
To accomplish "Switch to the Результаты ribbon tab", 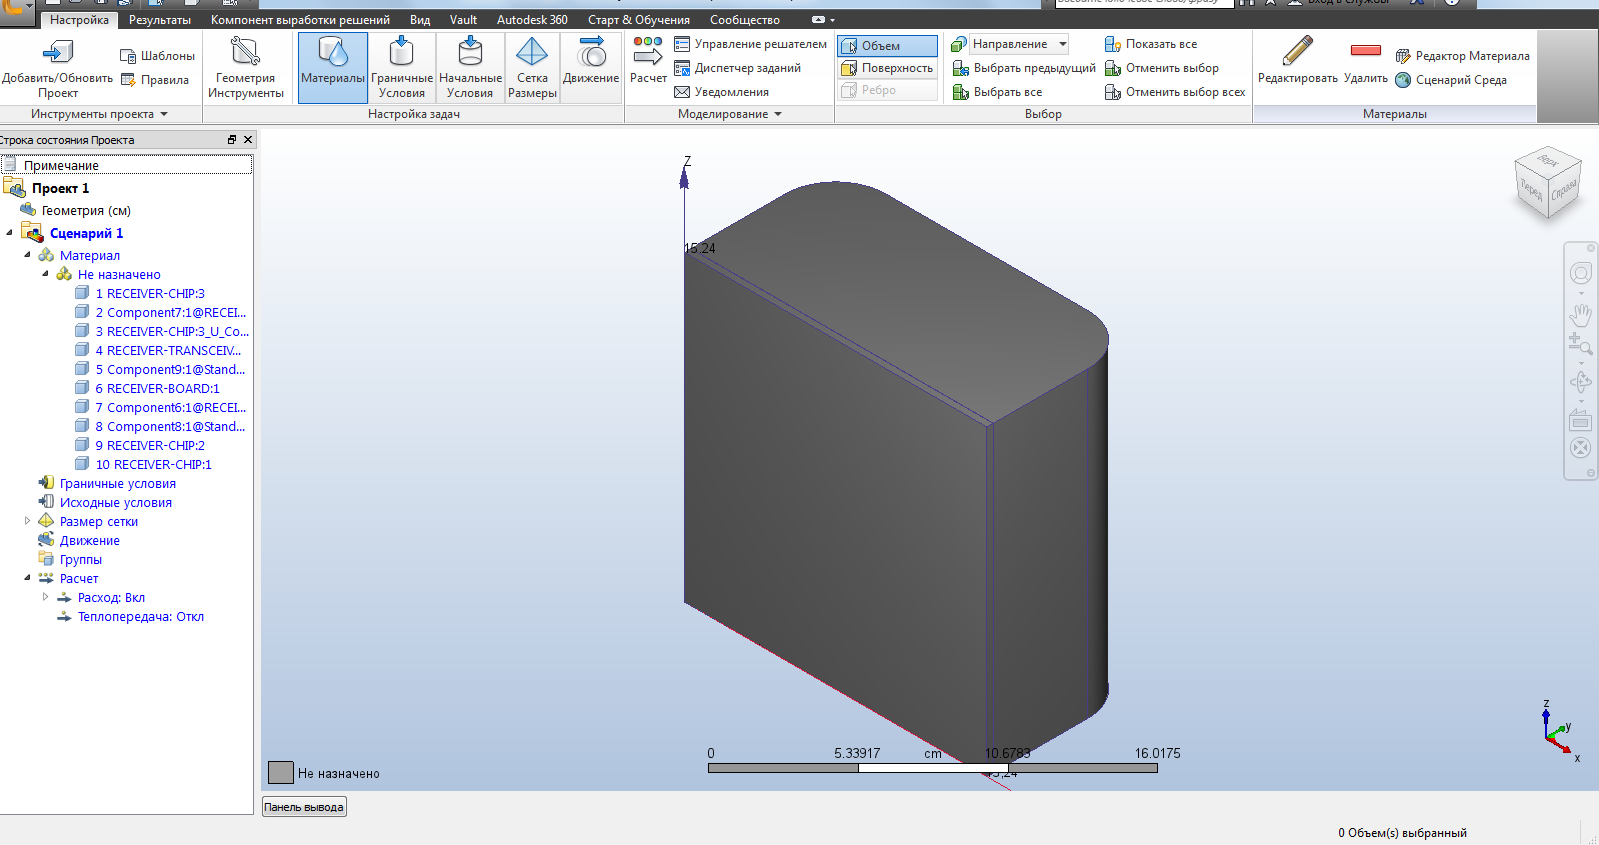I will click(160, 20).
